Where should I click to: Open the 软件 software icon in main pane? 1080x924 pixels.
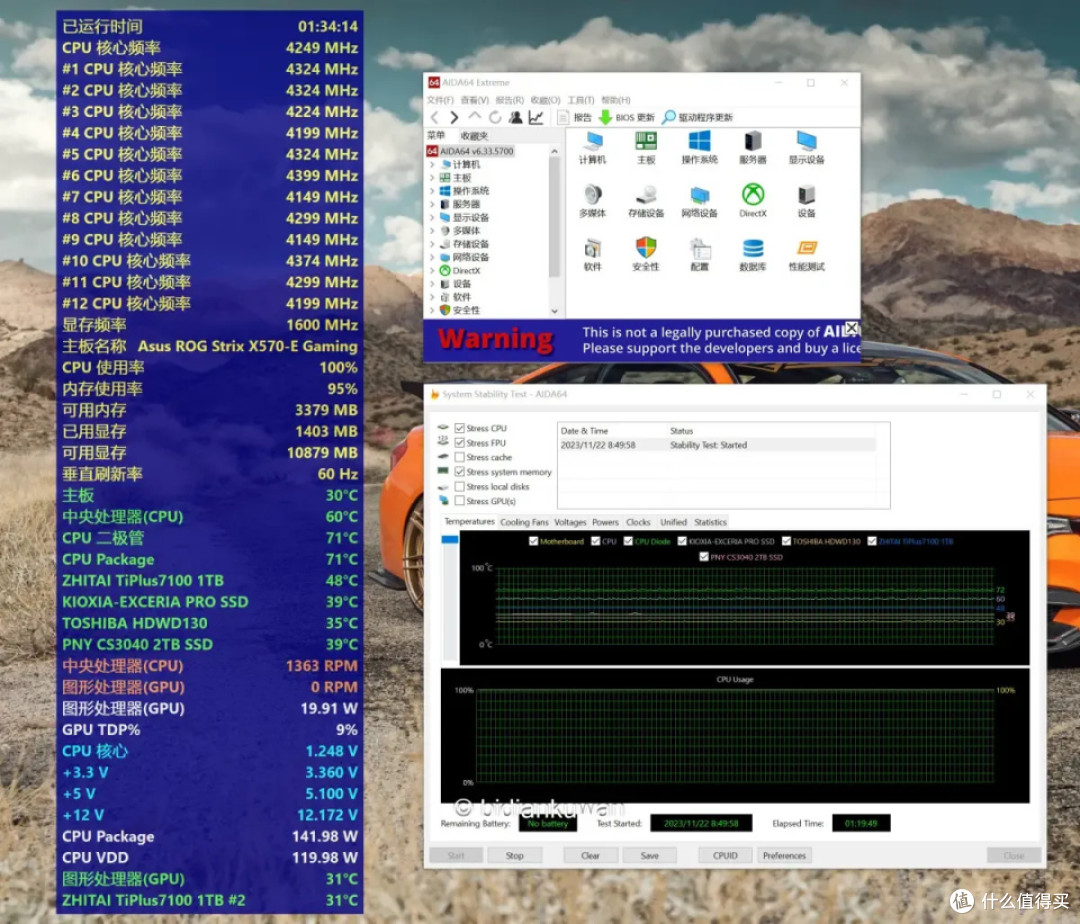click(x=593, y=254)
